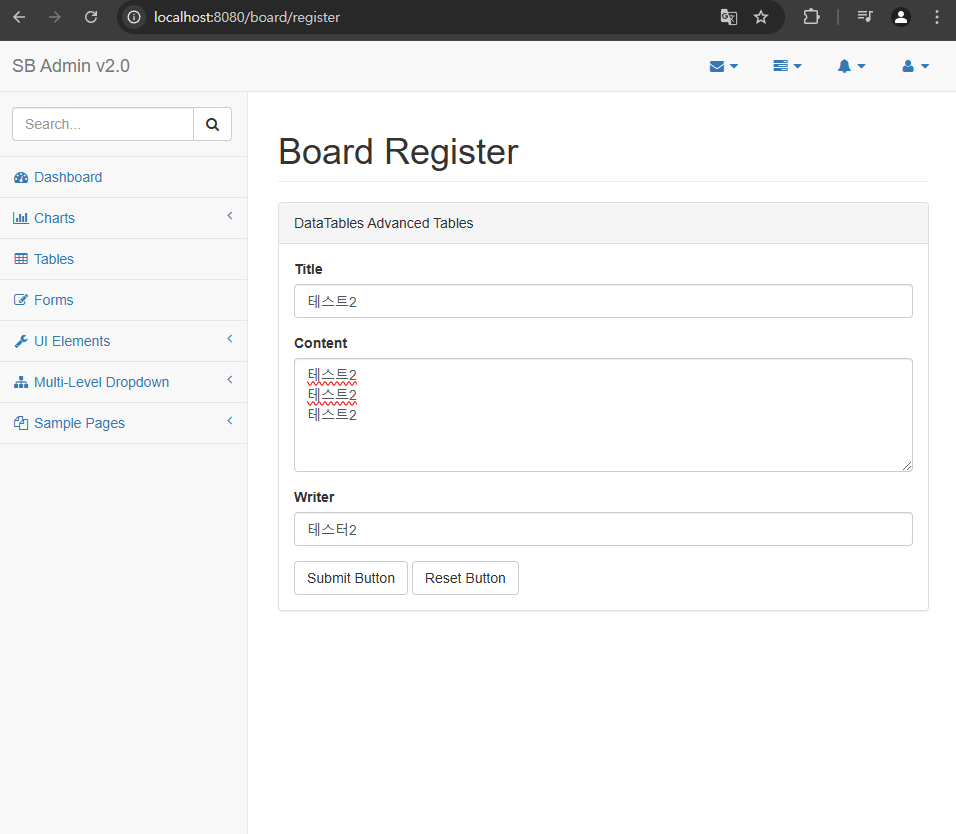Click the Tables grid icon

pyautogui.click(x=21, y=259)
